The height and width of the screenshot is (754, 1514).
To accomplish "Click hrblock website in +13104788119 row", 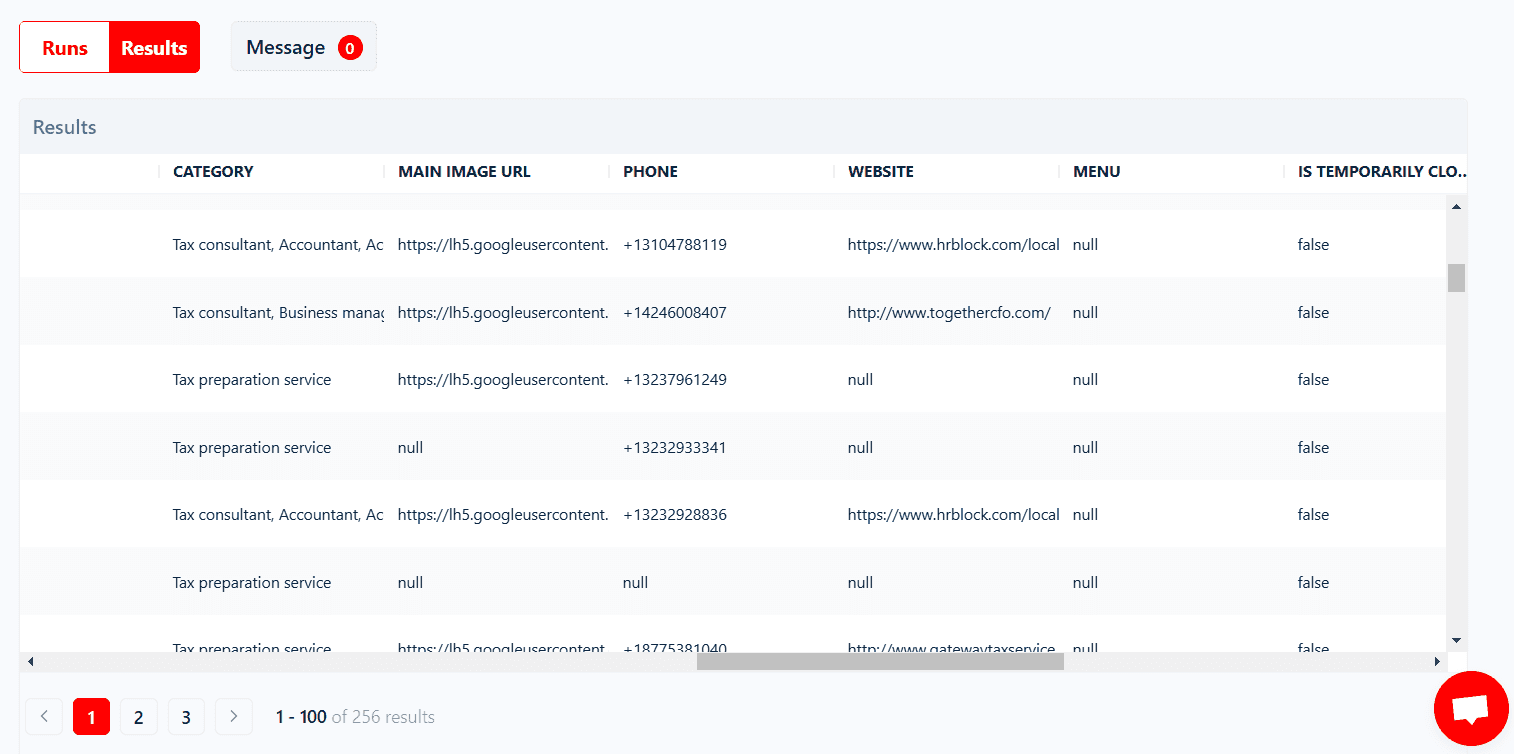I will [x=953, y=245].
